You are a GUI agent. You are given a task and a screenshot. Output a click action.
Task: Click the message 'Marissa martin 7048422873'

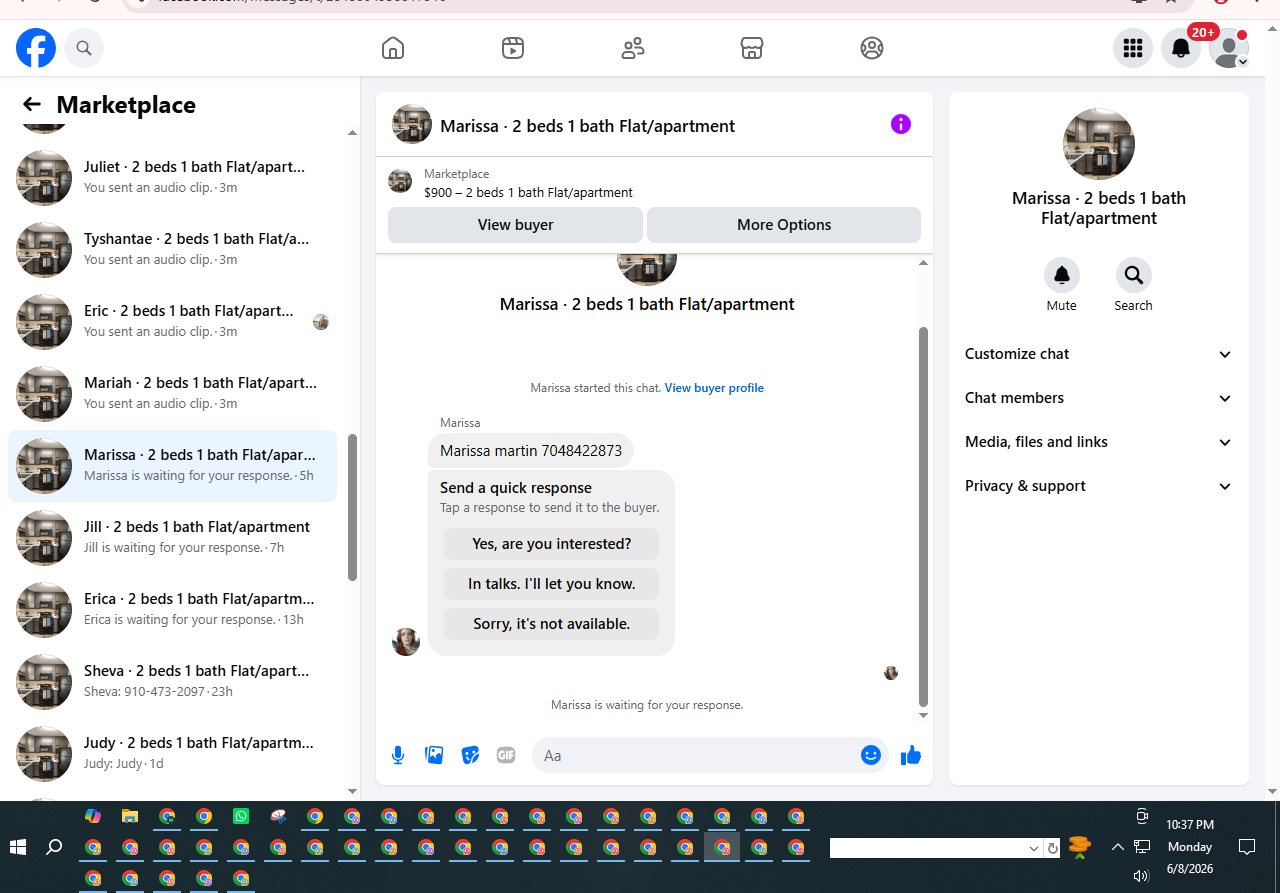pos(531,451)
